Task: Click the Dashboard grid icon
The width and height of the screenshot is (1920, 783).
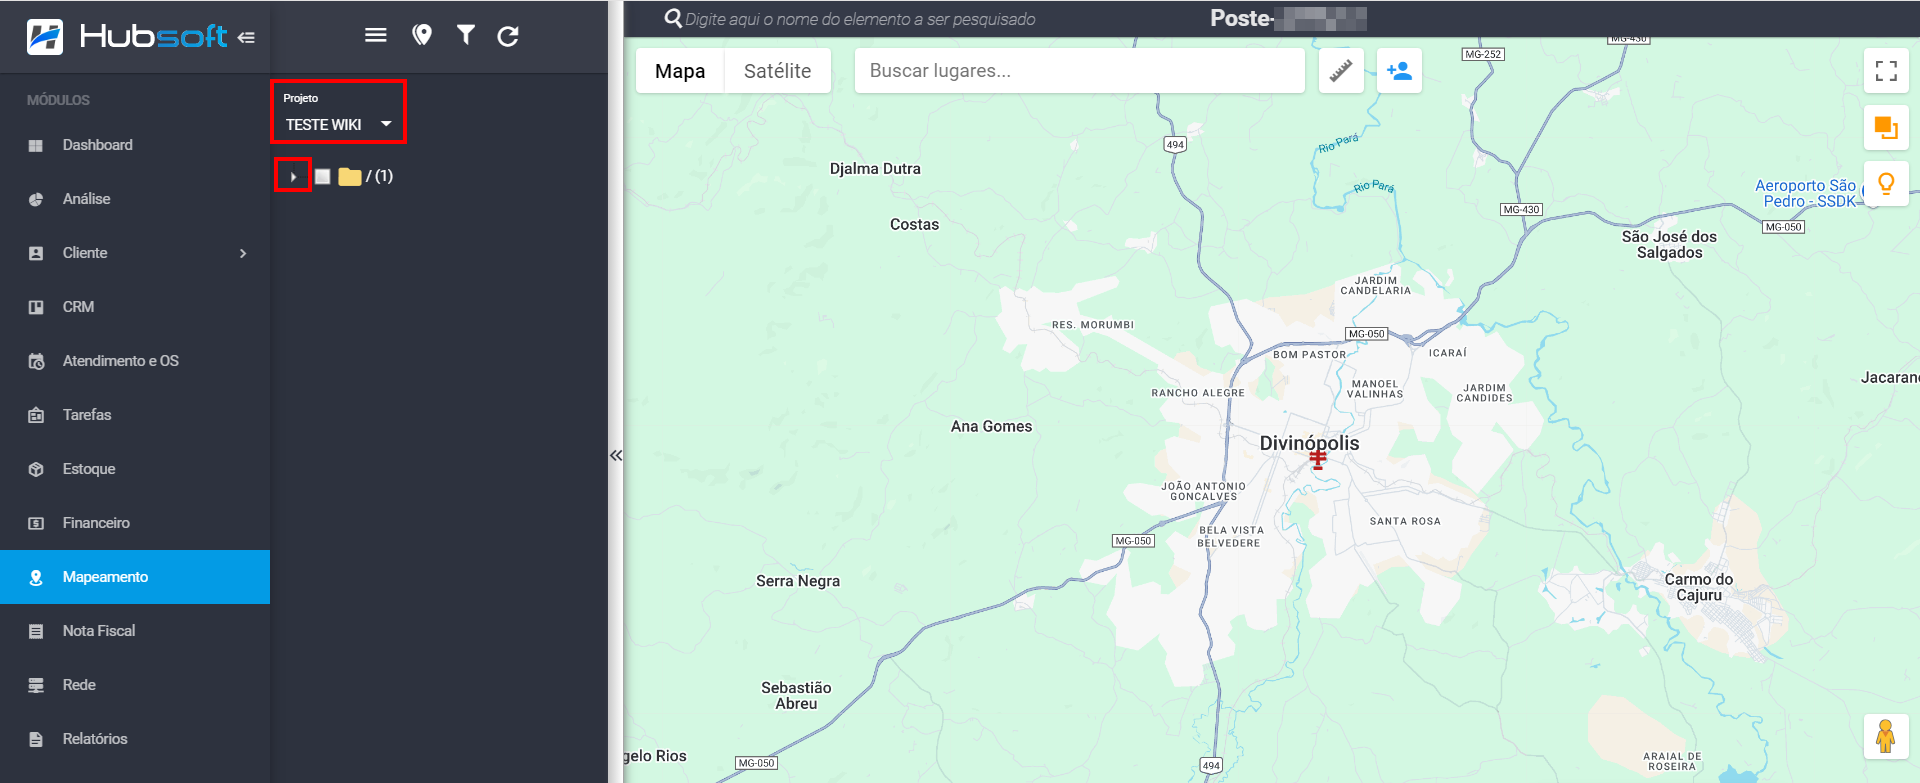Action: coord(36,145)
